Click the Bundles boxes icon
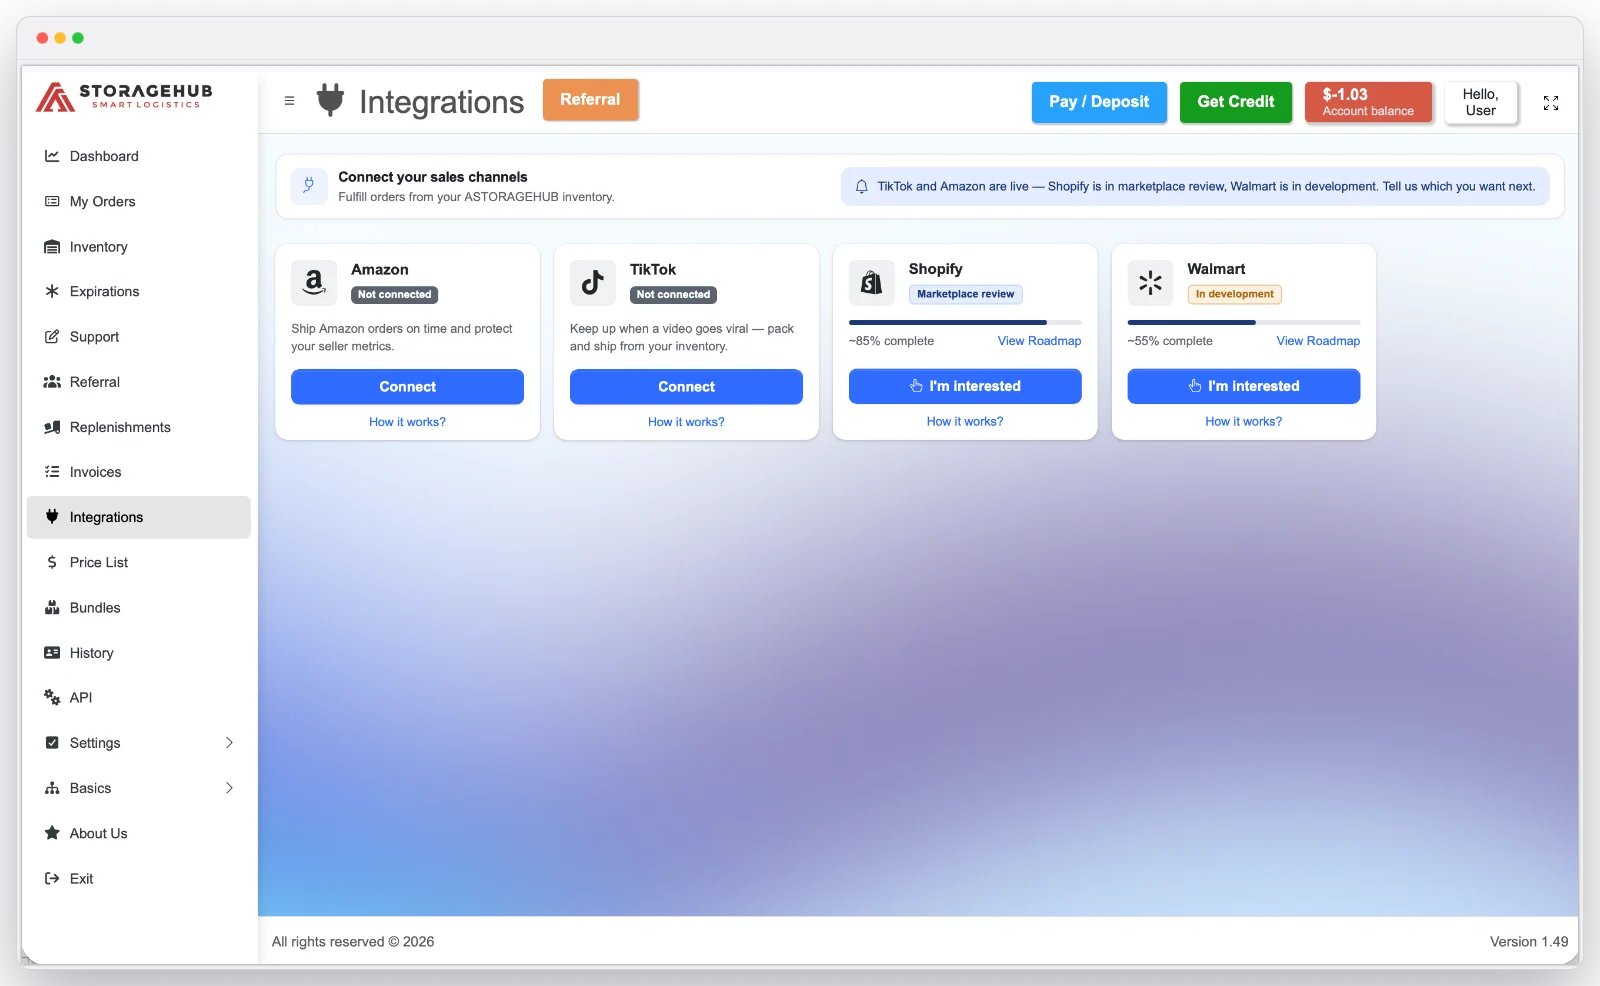1600x986 pixels. click(x=52, y=608)
